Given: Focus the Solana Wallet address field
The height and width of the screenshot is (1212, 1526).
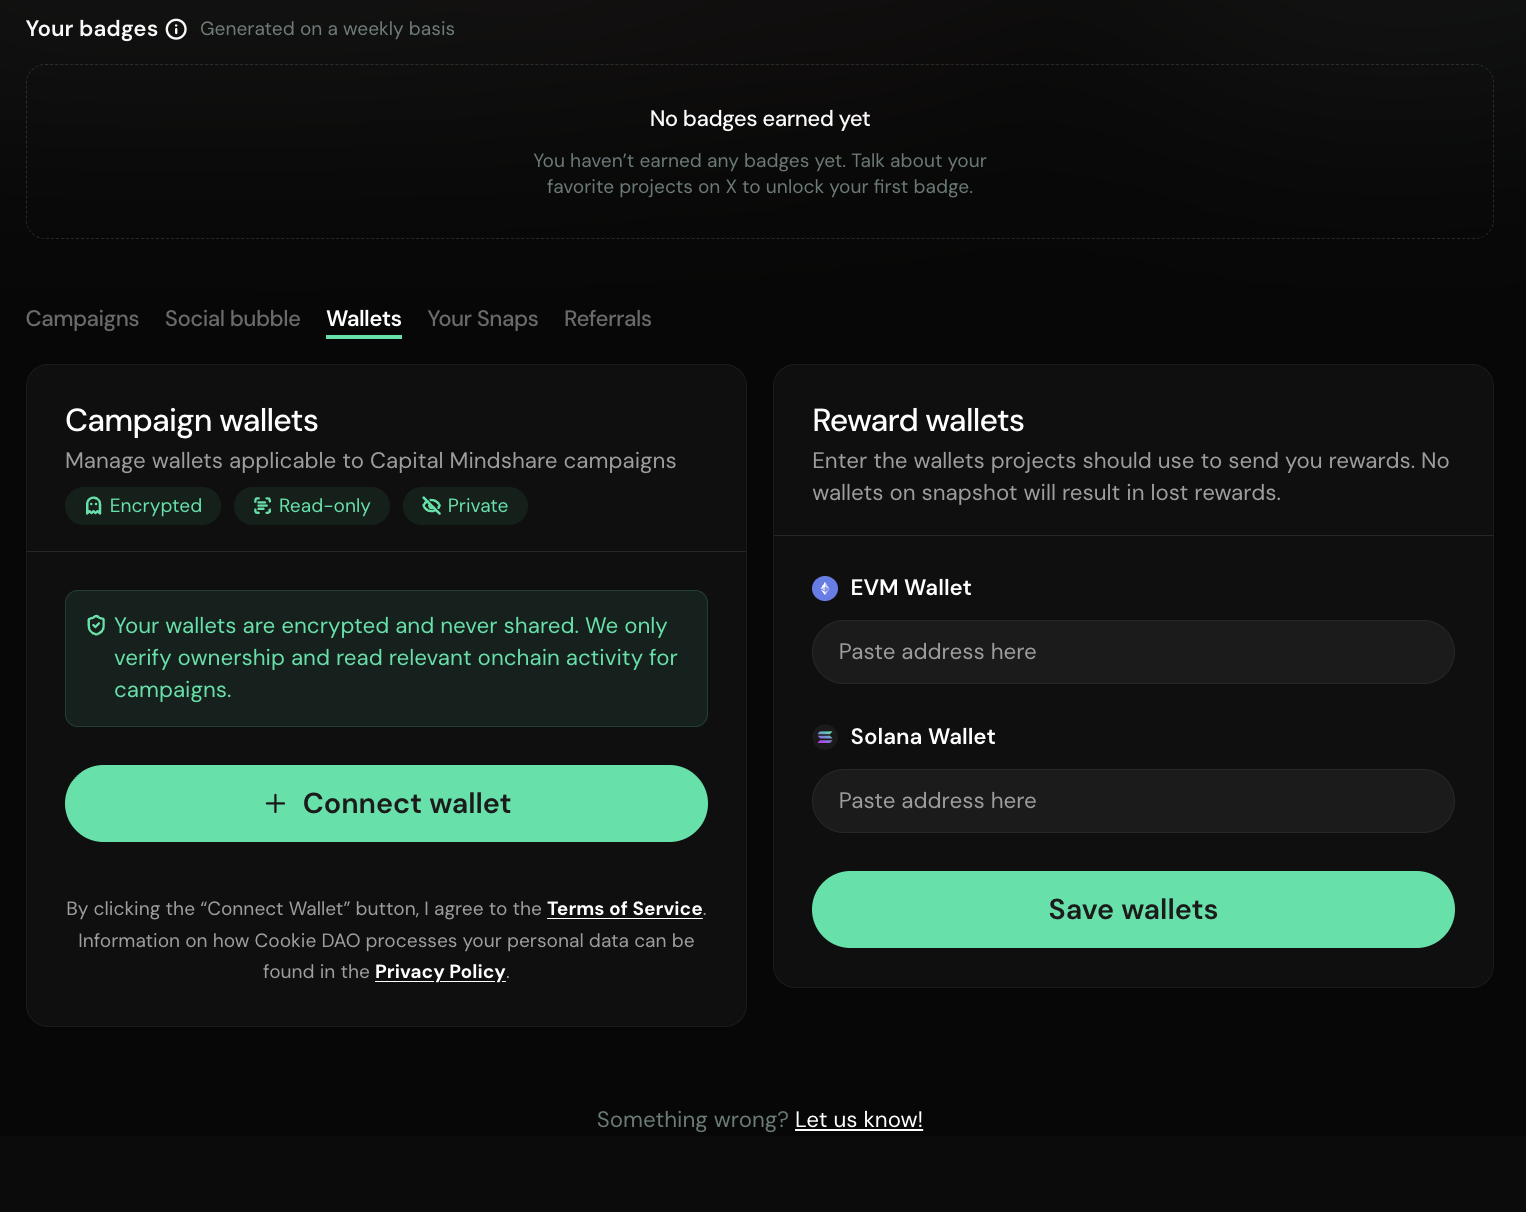Looking at the screenshot, I should [x=1133, y=801].
